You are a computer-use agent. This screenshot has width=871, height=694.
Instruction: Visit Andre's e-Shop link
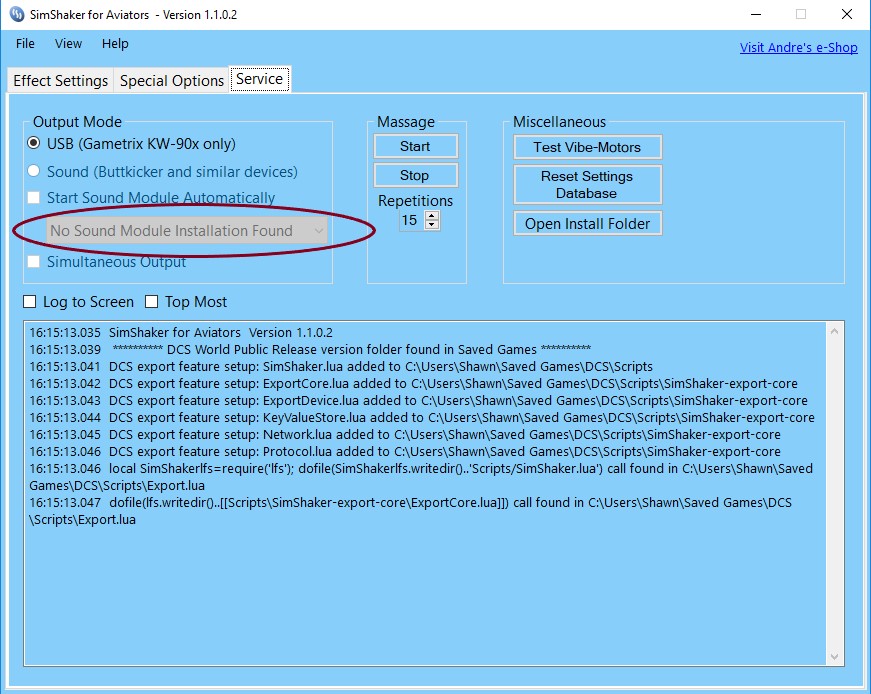tap(798, 48)
